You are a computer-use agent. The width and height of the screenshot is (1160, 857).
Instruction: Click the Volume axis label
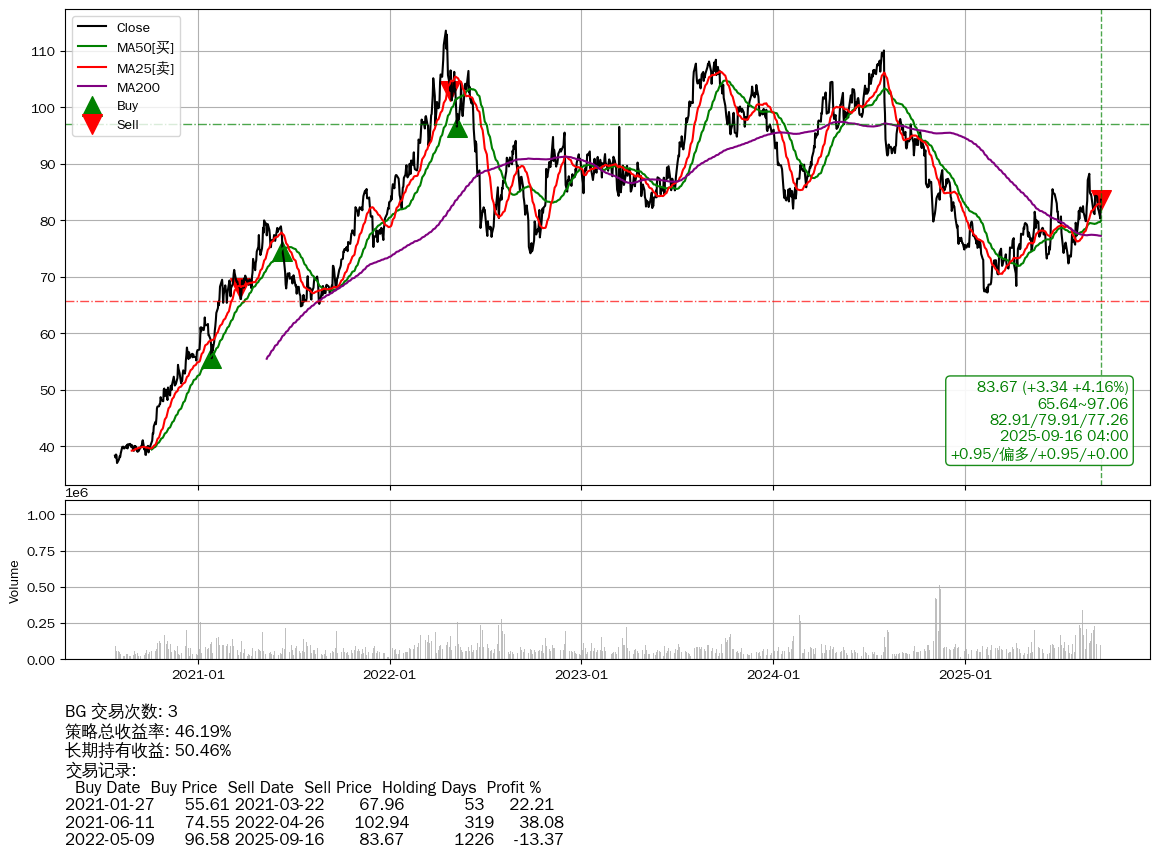(14, 581)
